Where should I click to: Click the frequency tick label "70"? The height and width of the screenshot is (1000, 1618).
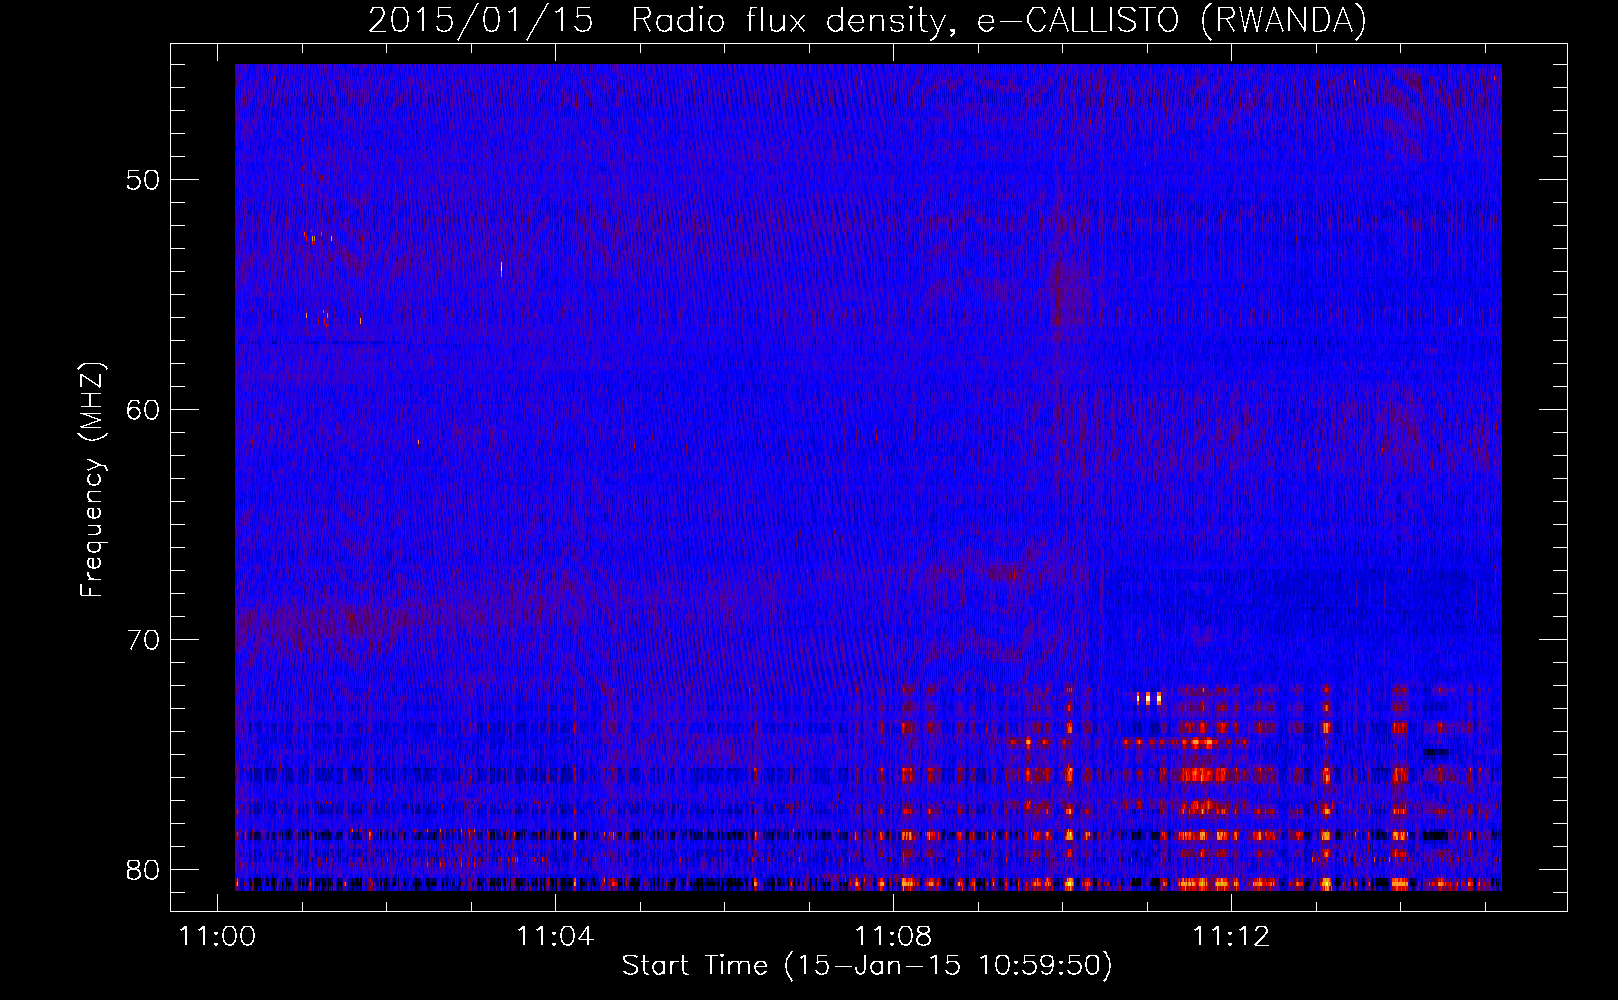tap(144, 639)
